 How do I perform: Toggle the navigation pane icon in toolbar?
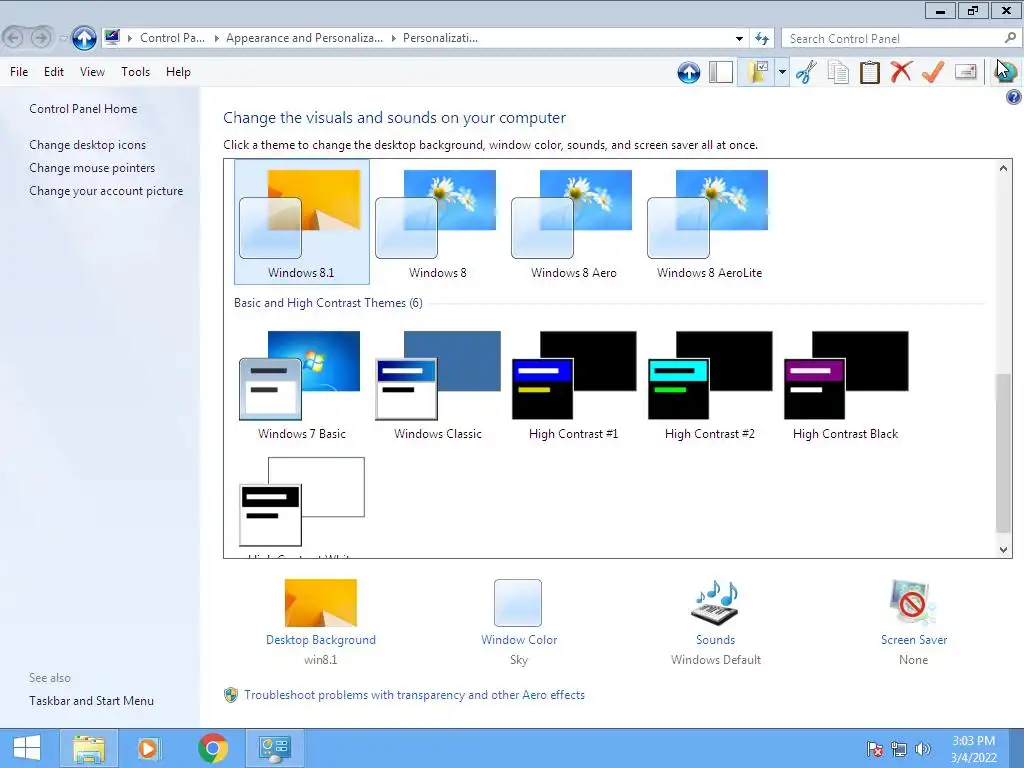click(x=721, y=72)
